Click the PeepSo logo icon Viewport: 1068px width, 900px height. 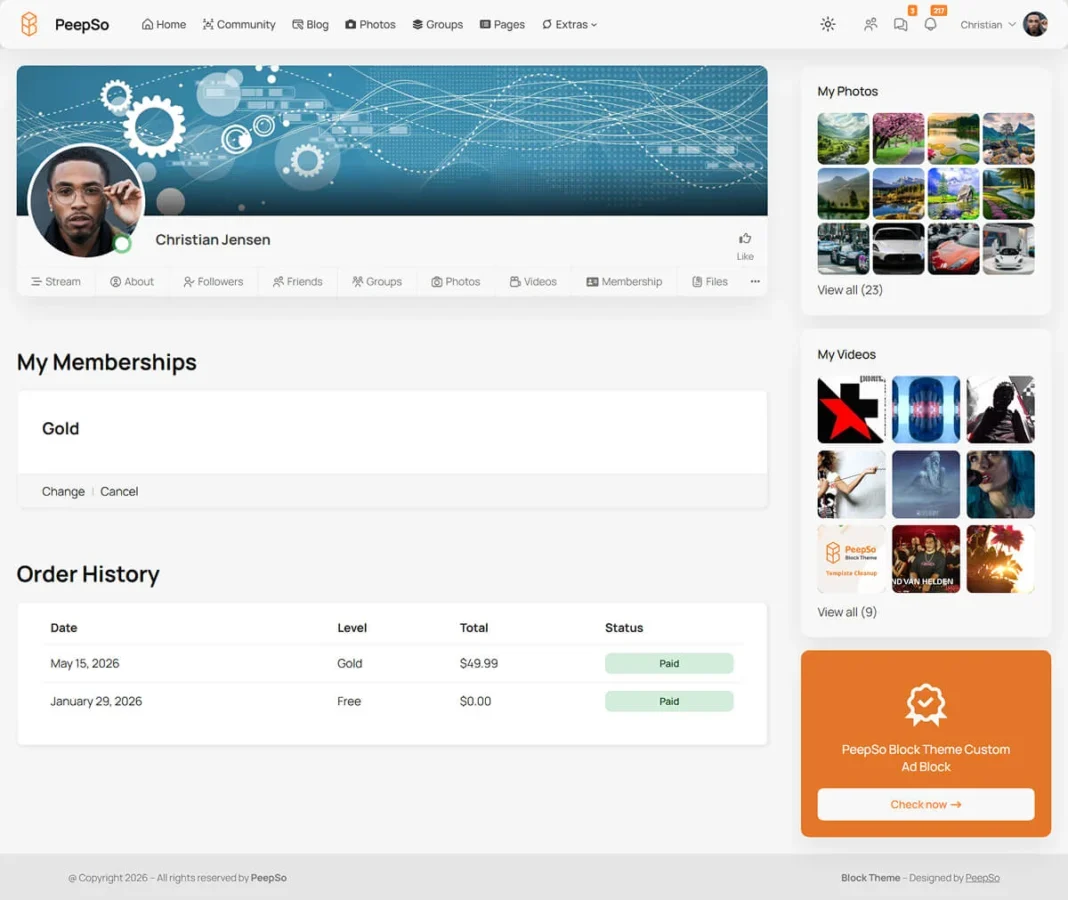tap(29, 25)
